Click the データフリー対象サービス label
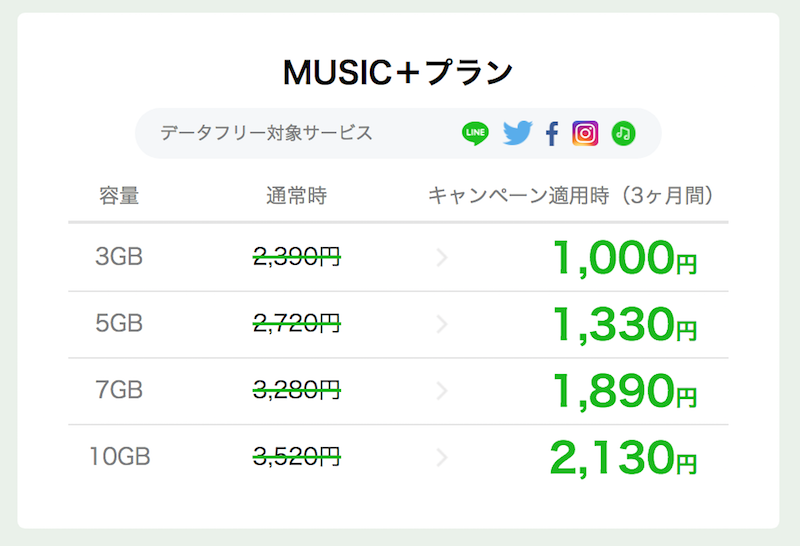Screen dimensions: 800x546 tap(266, 133)
